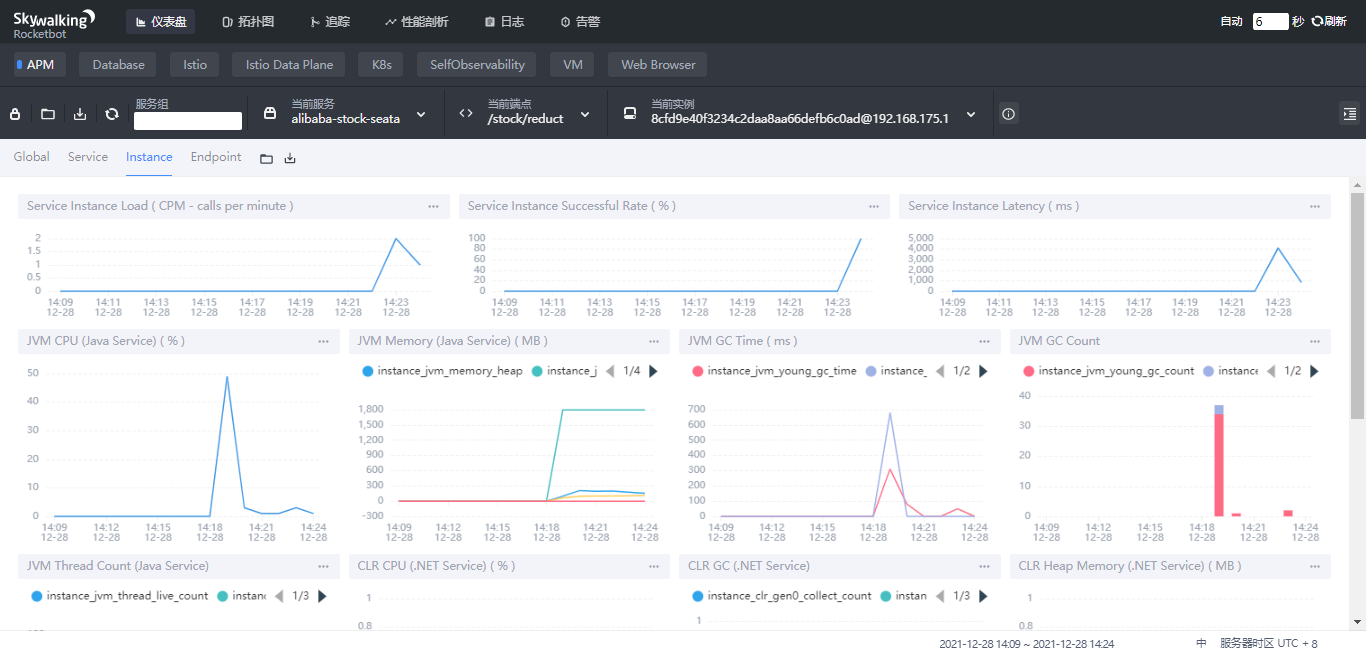The width and height of the screenshot is (1366, 657).
Task: Toggle instance_clr_gen0_collect_count legend series
Action: point(781,596)
